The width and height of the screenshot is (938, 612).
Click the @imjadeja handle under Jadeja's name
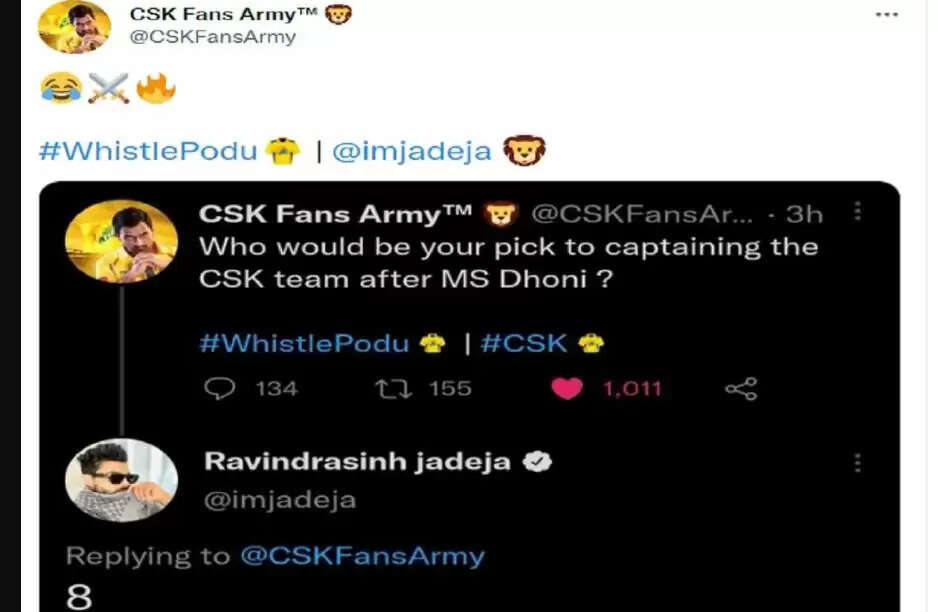[280, 500]
